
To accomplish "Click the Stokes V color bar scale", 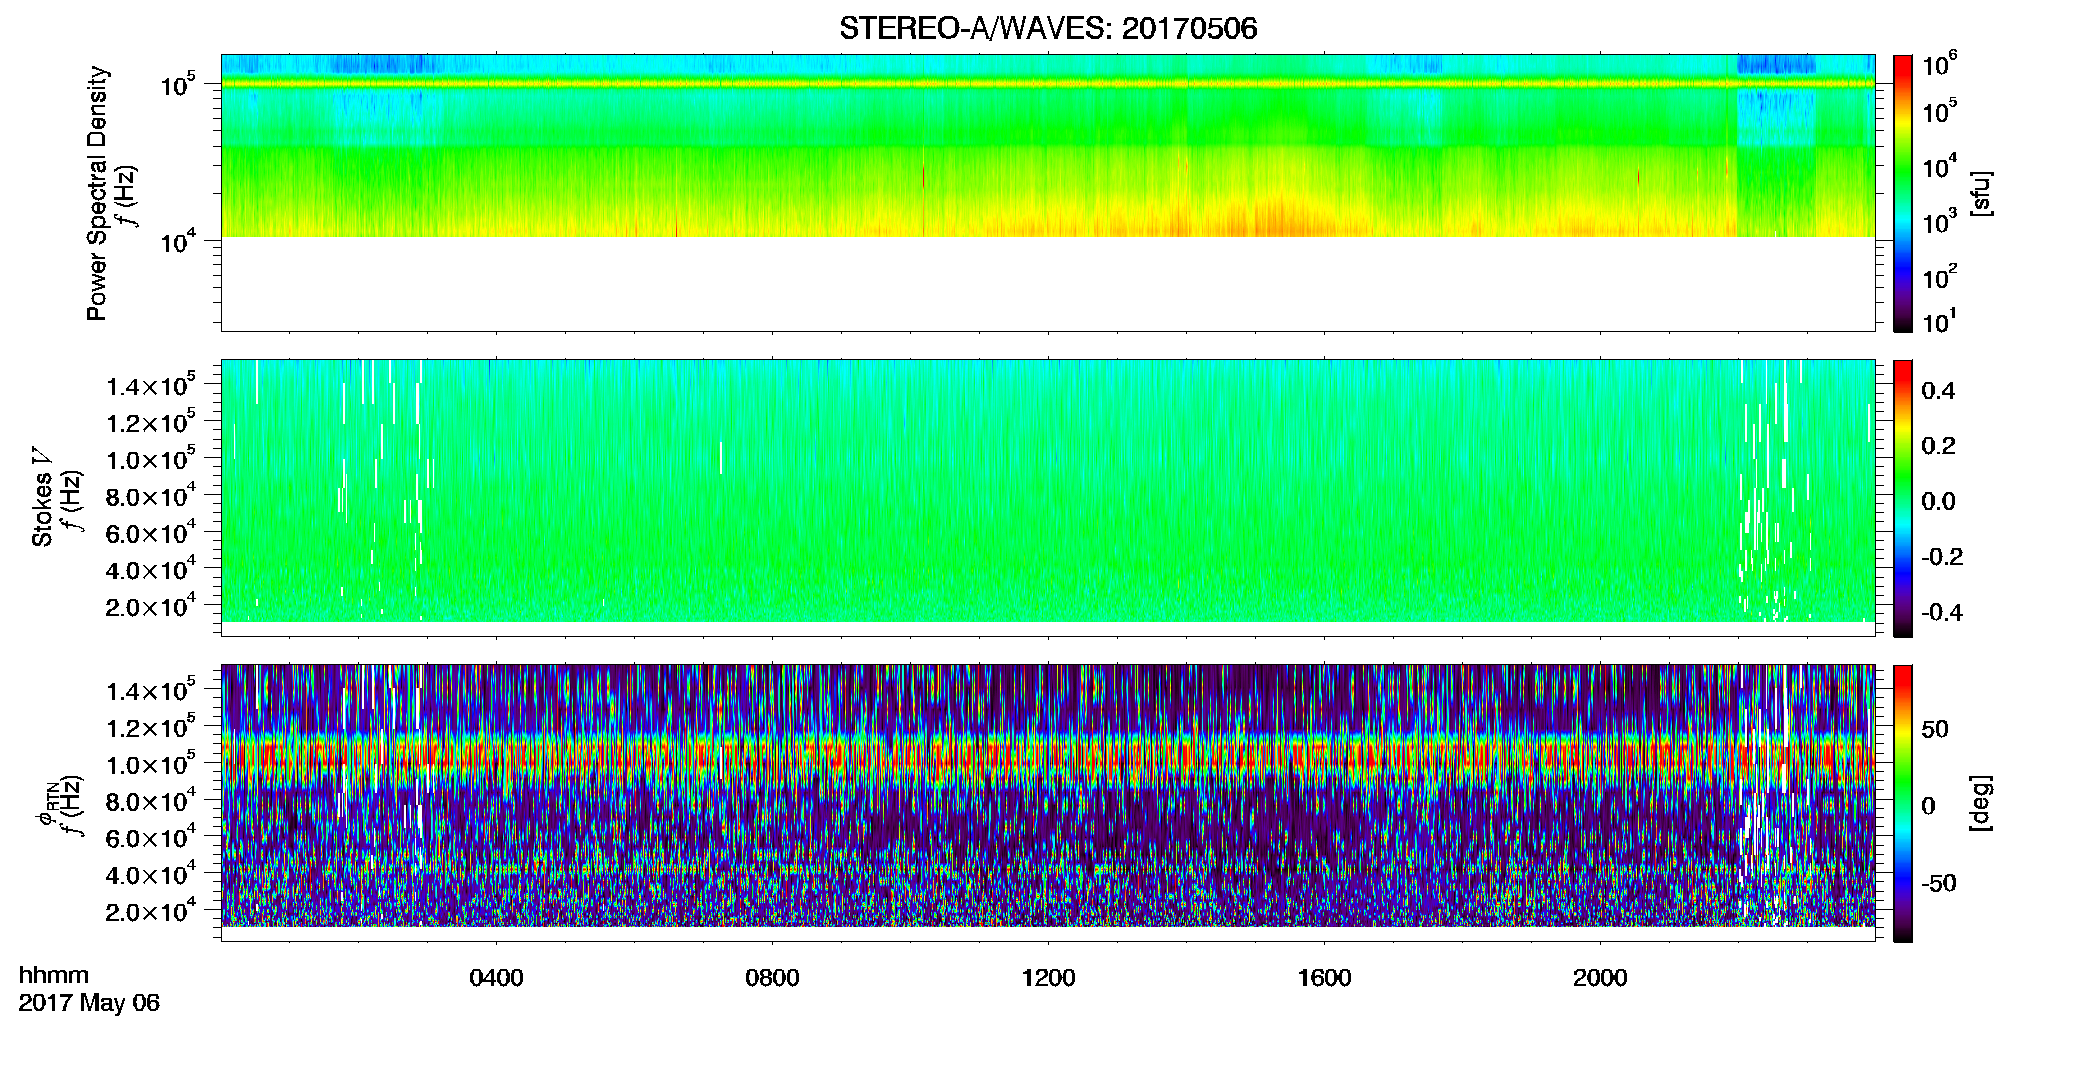I will (x=1902, y=498).
